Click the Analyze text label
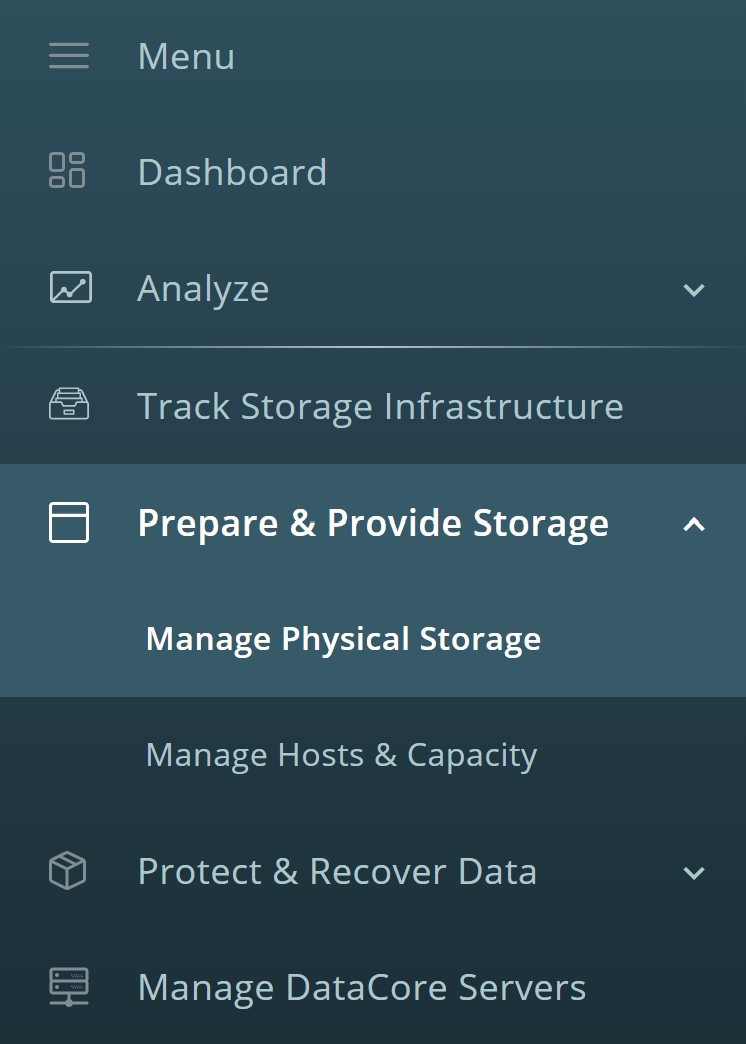The height and width of the screenshot is (1044, 746). coord(203,289)
